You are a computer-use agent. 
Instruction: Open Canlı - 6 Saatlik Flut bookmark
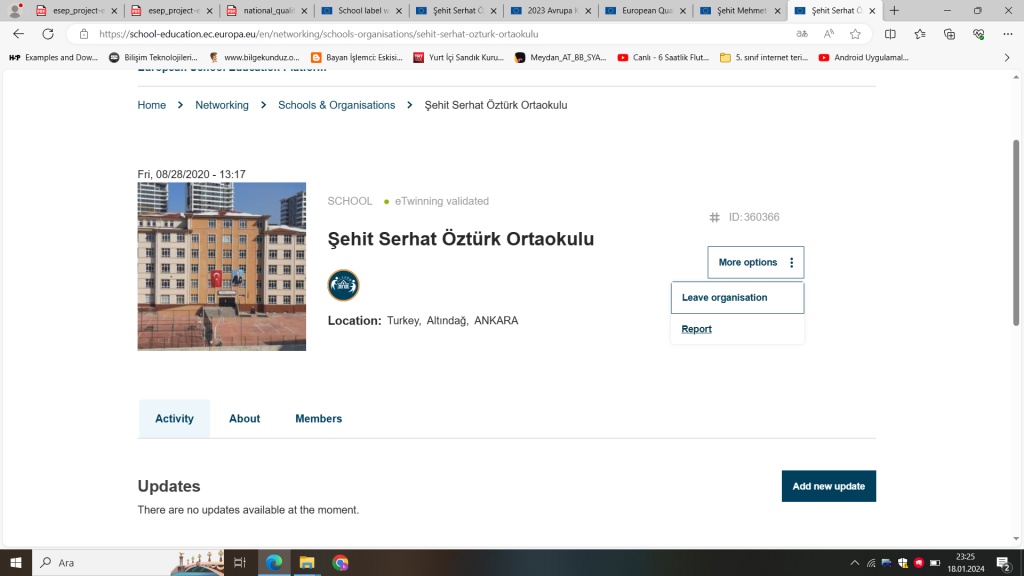click(663, 57)
